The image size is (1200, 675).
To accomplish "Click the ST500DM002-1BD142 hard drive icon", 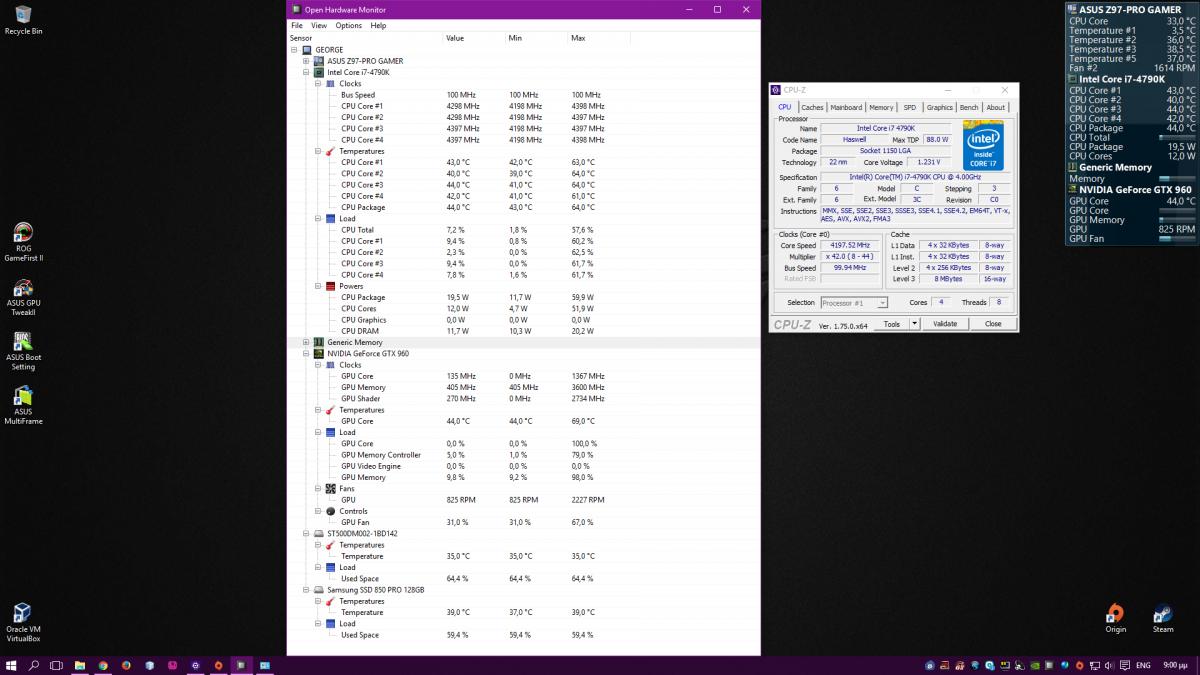I will [319, 534].
